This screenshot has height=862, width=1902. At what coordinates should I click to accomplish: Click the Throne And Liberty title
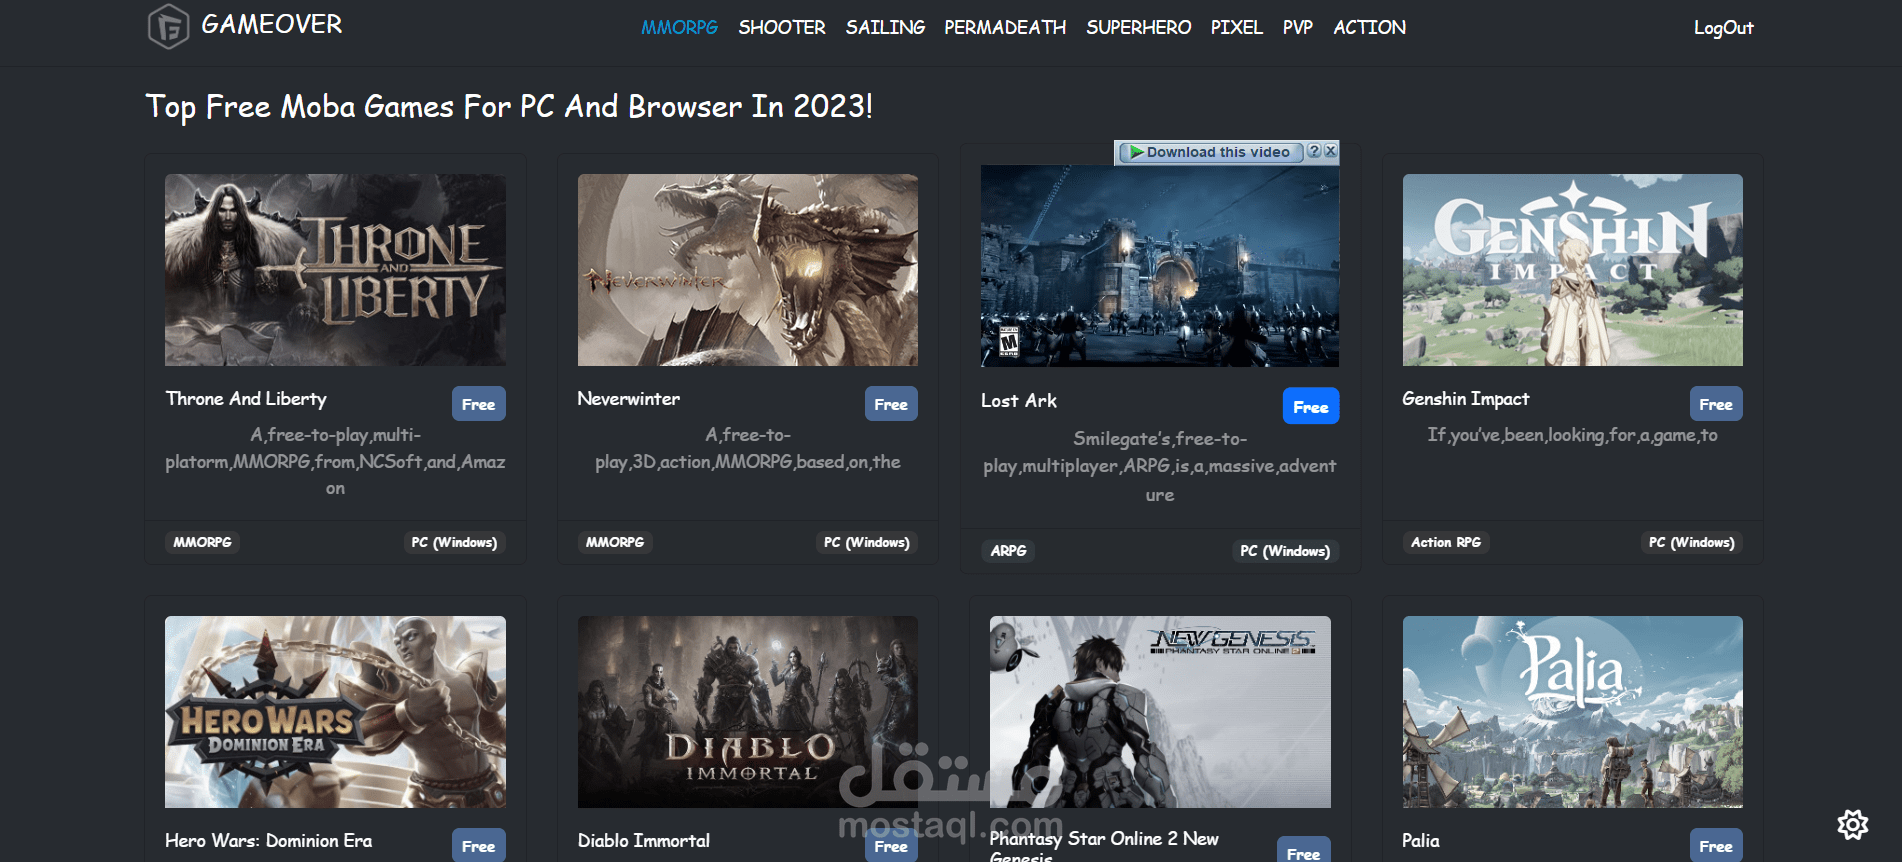(x=246, y=399)
